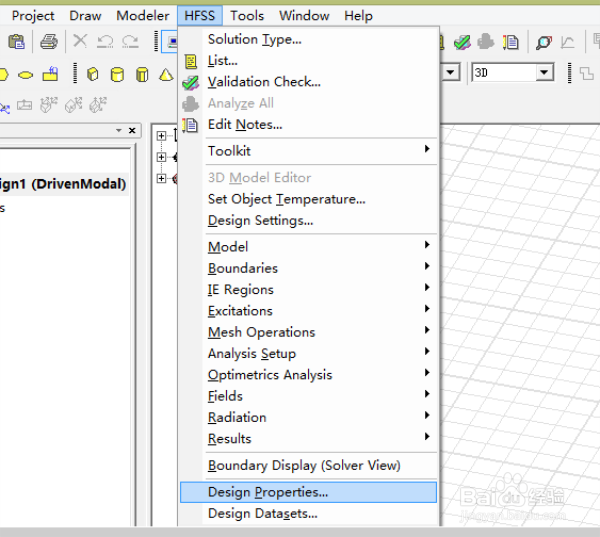Open the dropdown arrow left of 3D box
Viewport: 600px width, 537px height.
coord(450,72)
